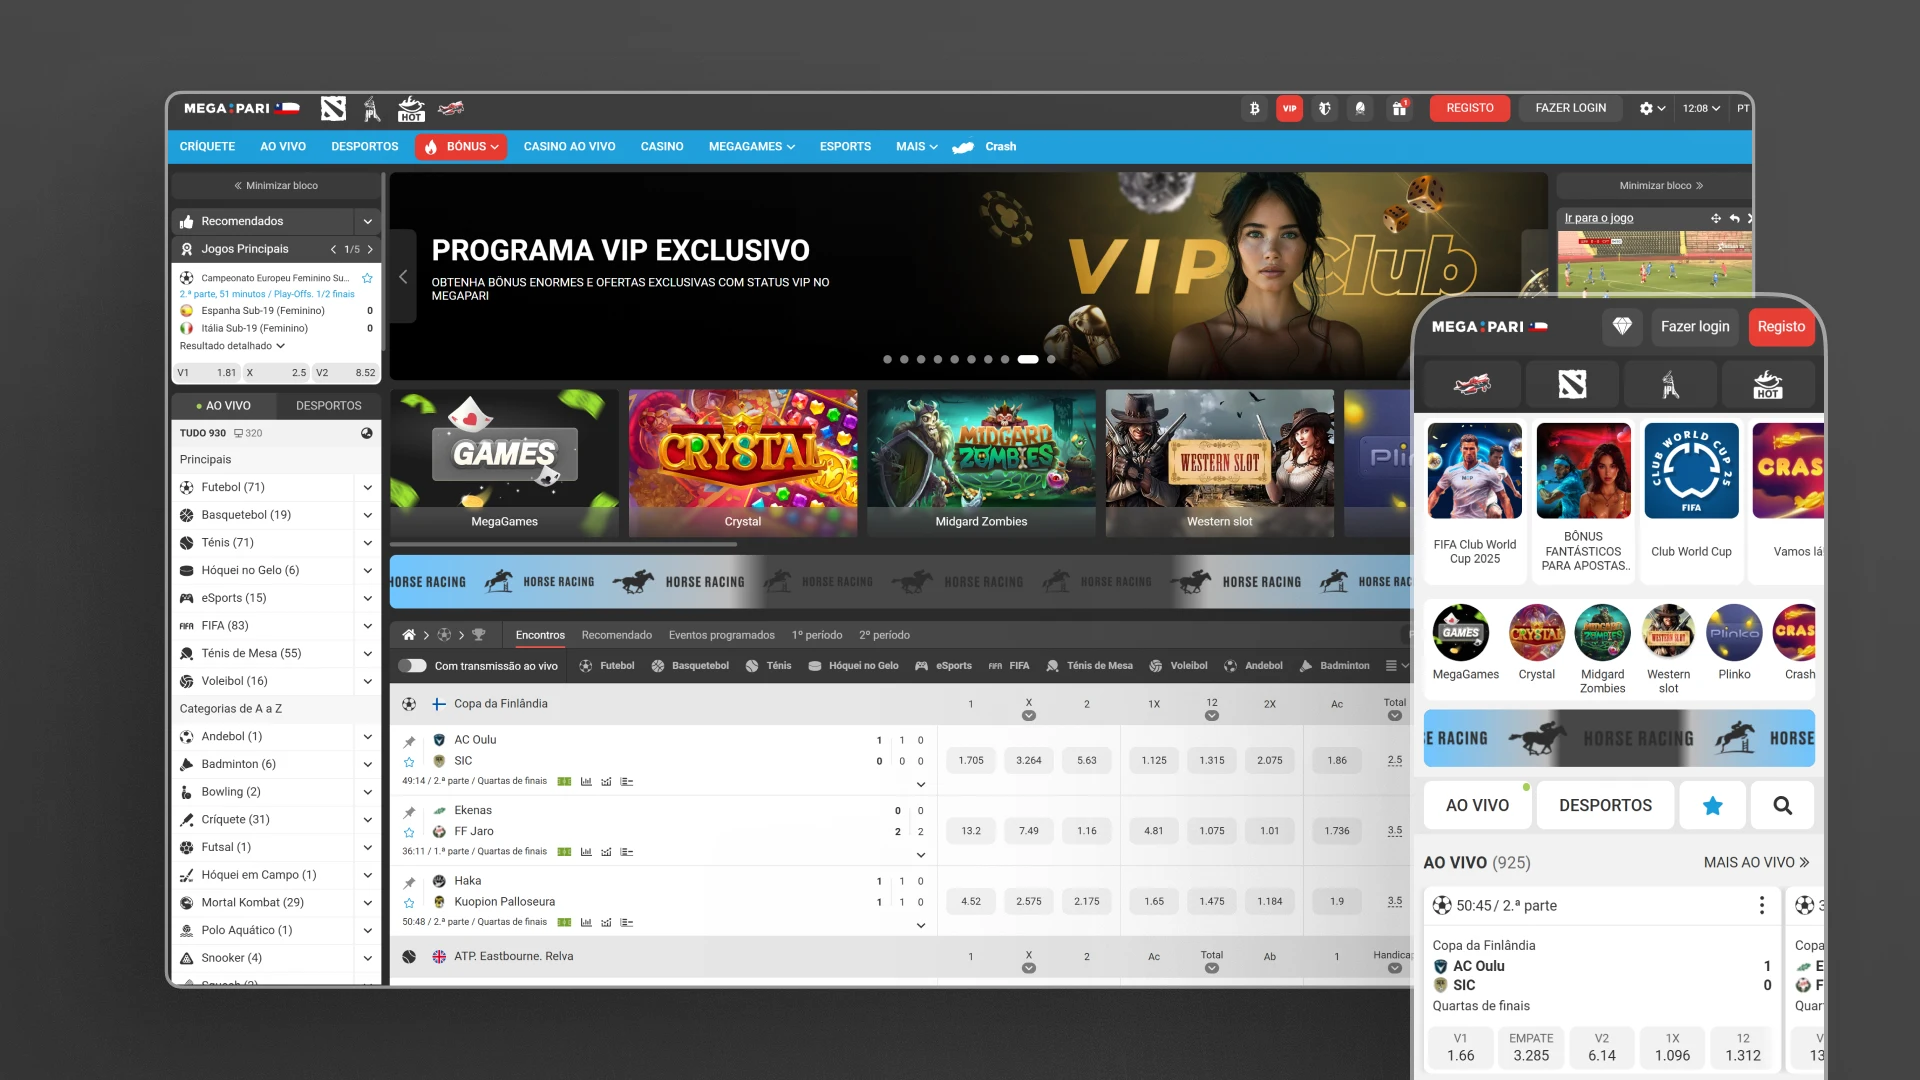Open the Dota 2 icon in desktop header

tap(333, 109)
